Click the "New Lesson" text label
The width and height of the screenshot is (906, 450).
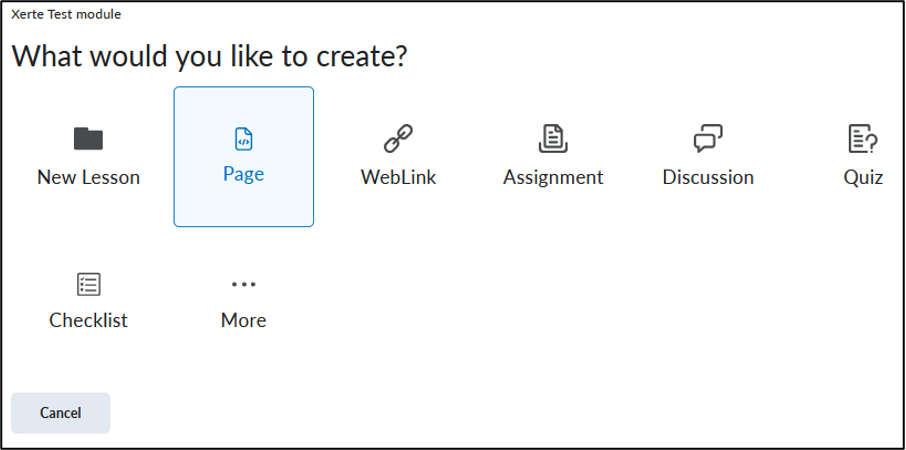point(88,177)
